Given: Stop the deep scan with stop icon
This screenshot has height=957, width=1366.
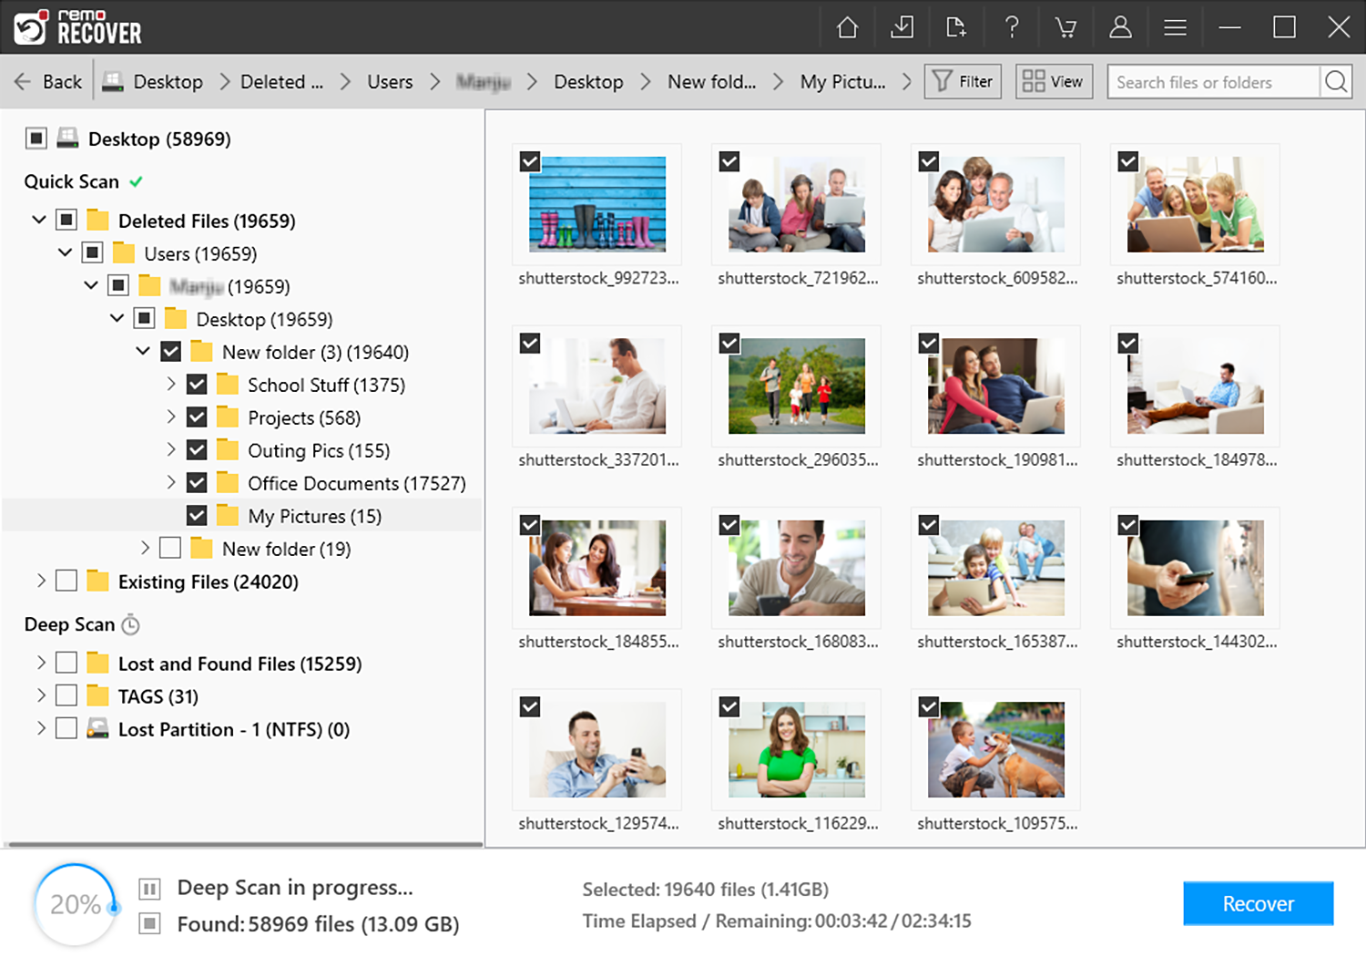Looking at the screenshot, I should [x=150, y=924].
